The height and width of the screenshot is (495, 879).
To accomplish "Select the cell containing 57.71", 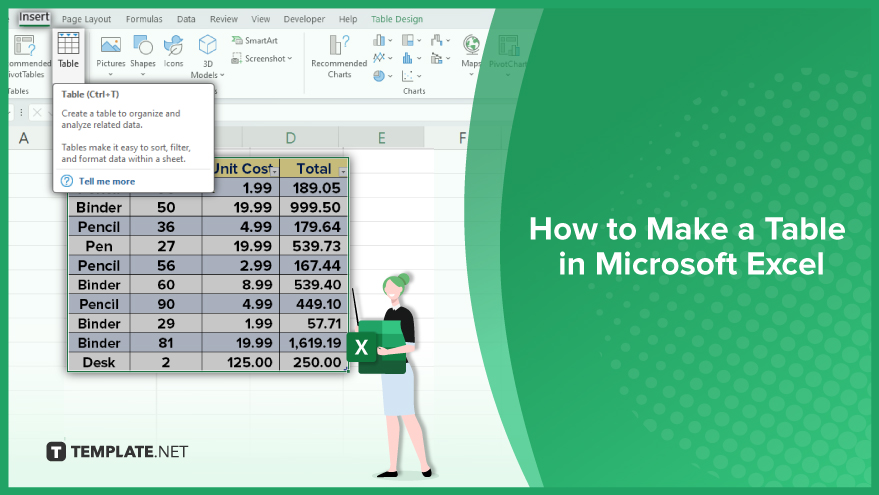I will coord(314,323).
